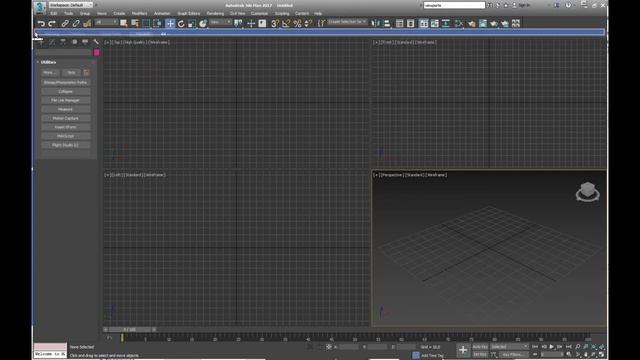Open the Layer Explorer toggle icon
The height and width of the screenshot is (360, 640).
tap(411, 23)
